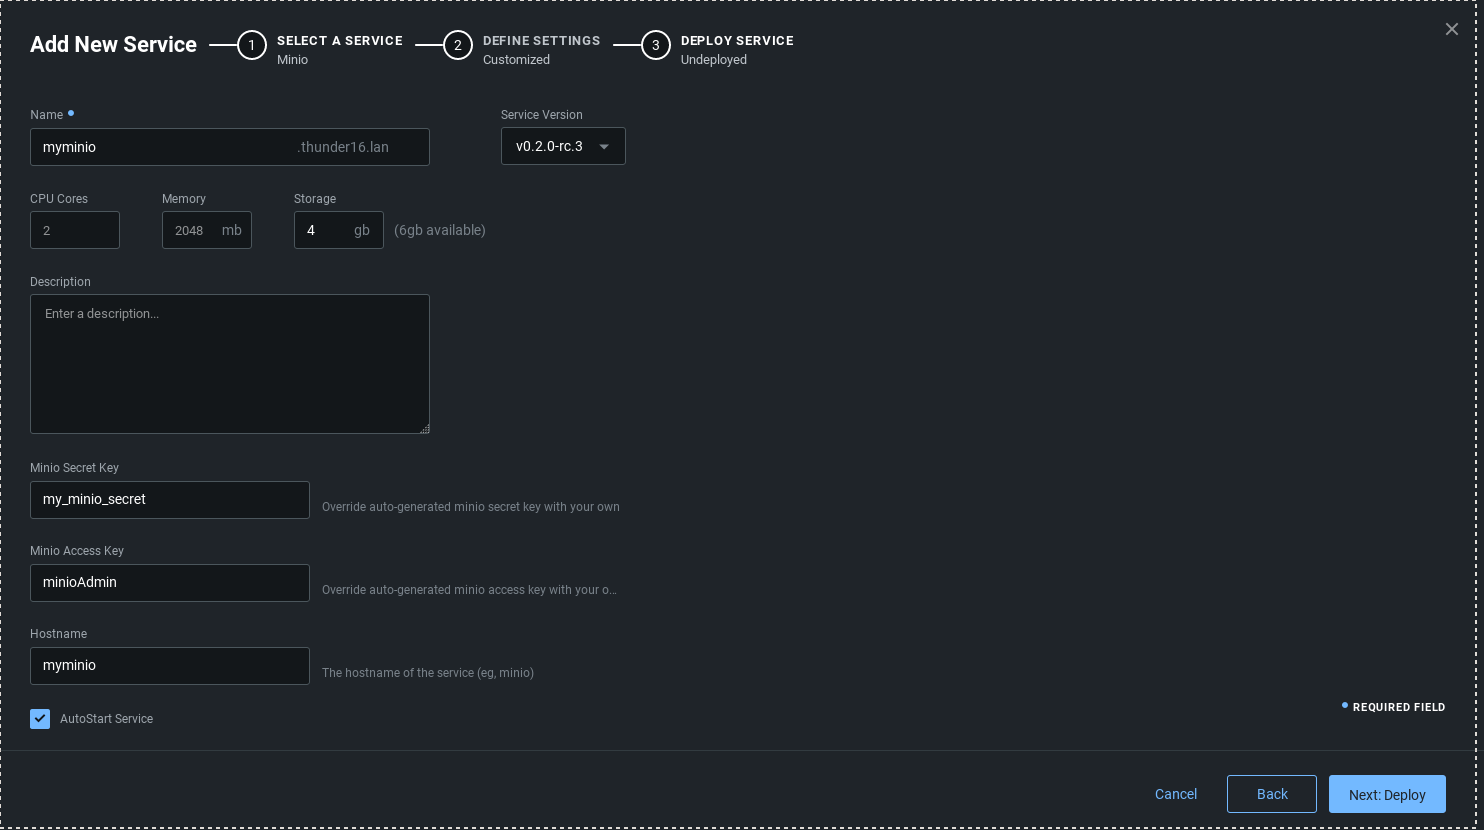Viewport: 1484px width, 830px height.
Task: Toggle the AutoStart Service checkbox
Action: pyautogui.click(x=40, y=719)
